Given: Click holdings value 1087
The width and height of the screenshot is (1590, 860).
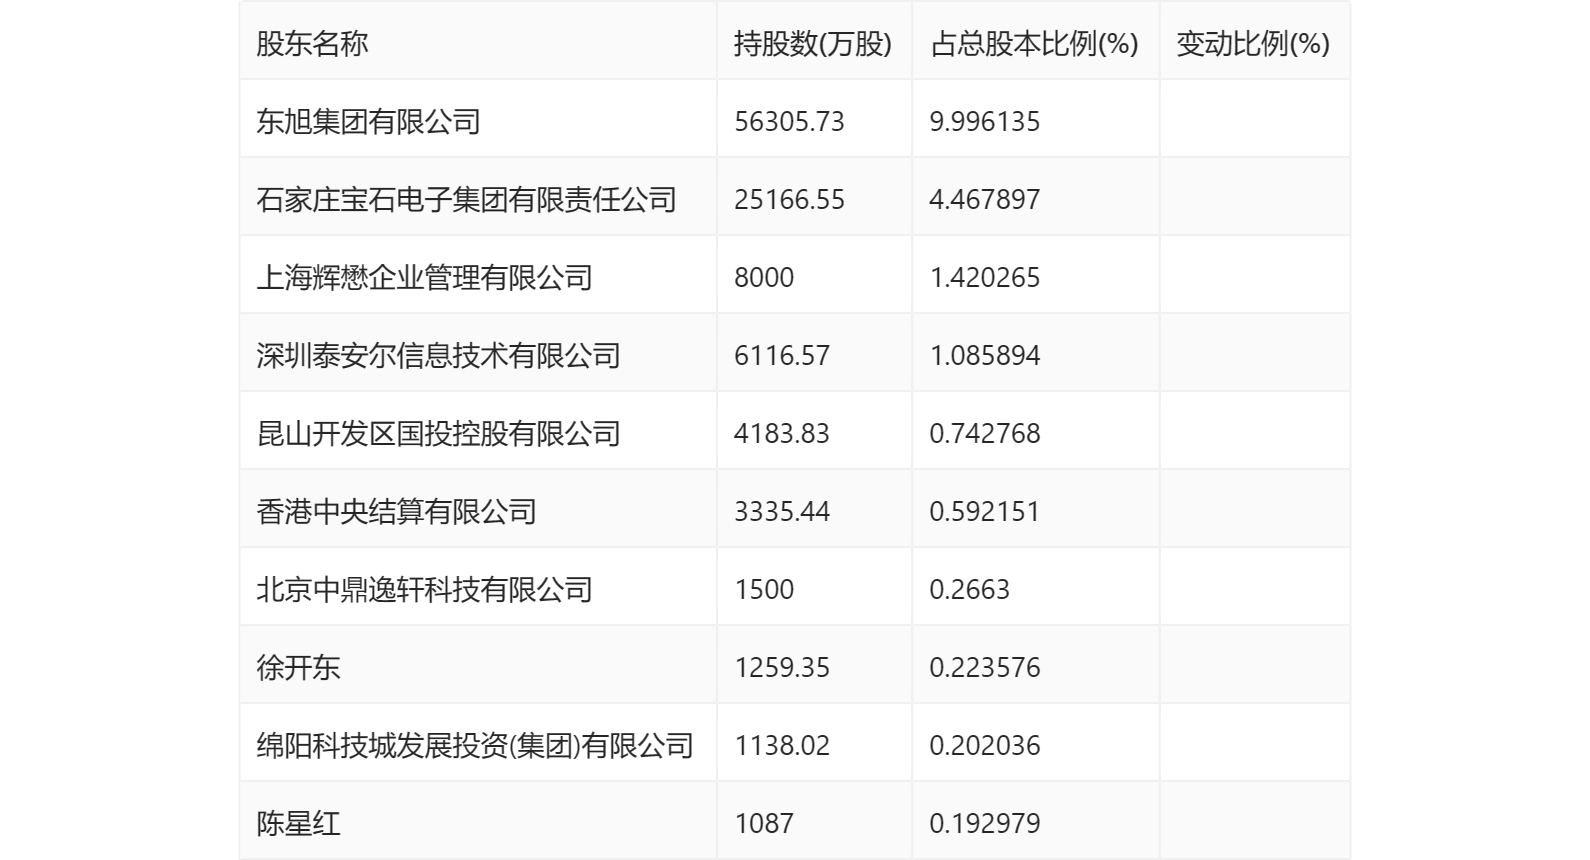Looking at the screenshot, I should [764, 824].
